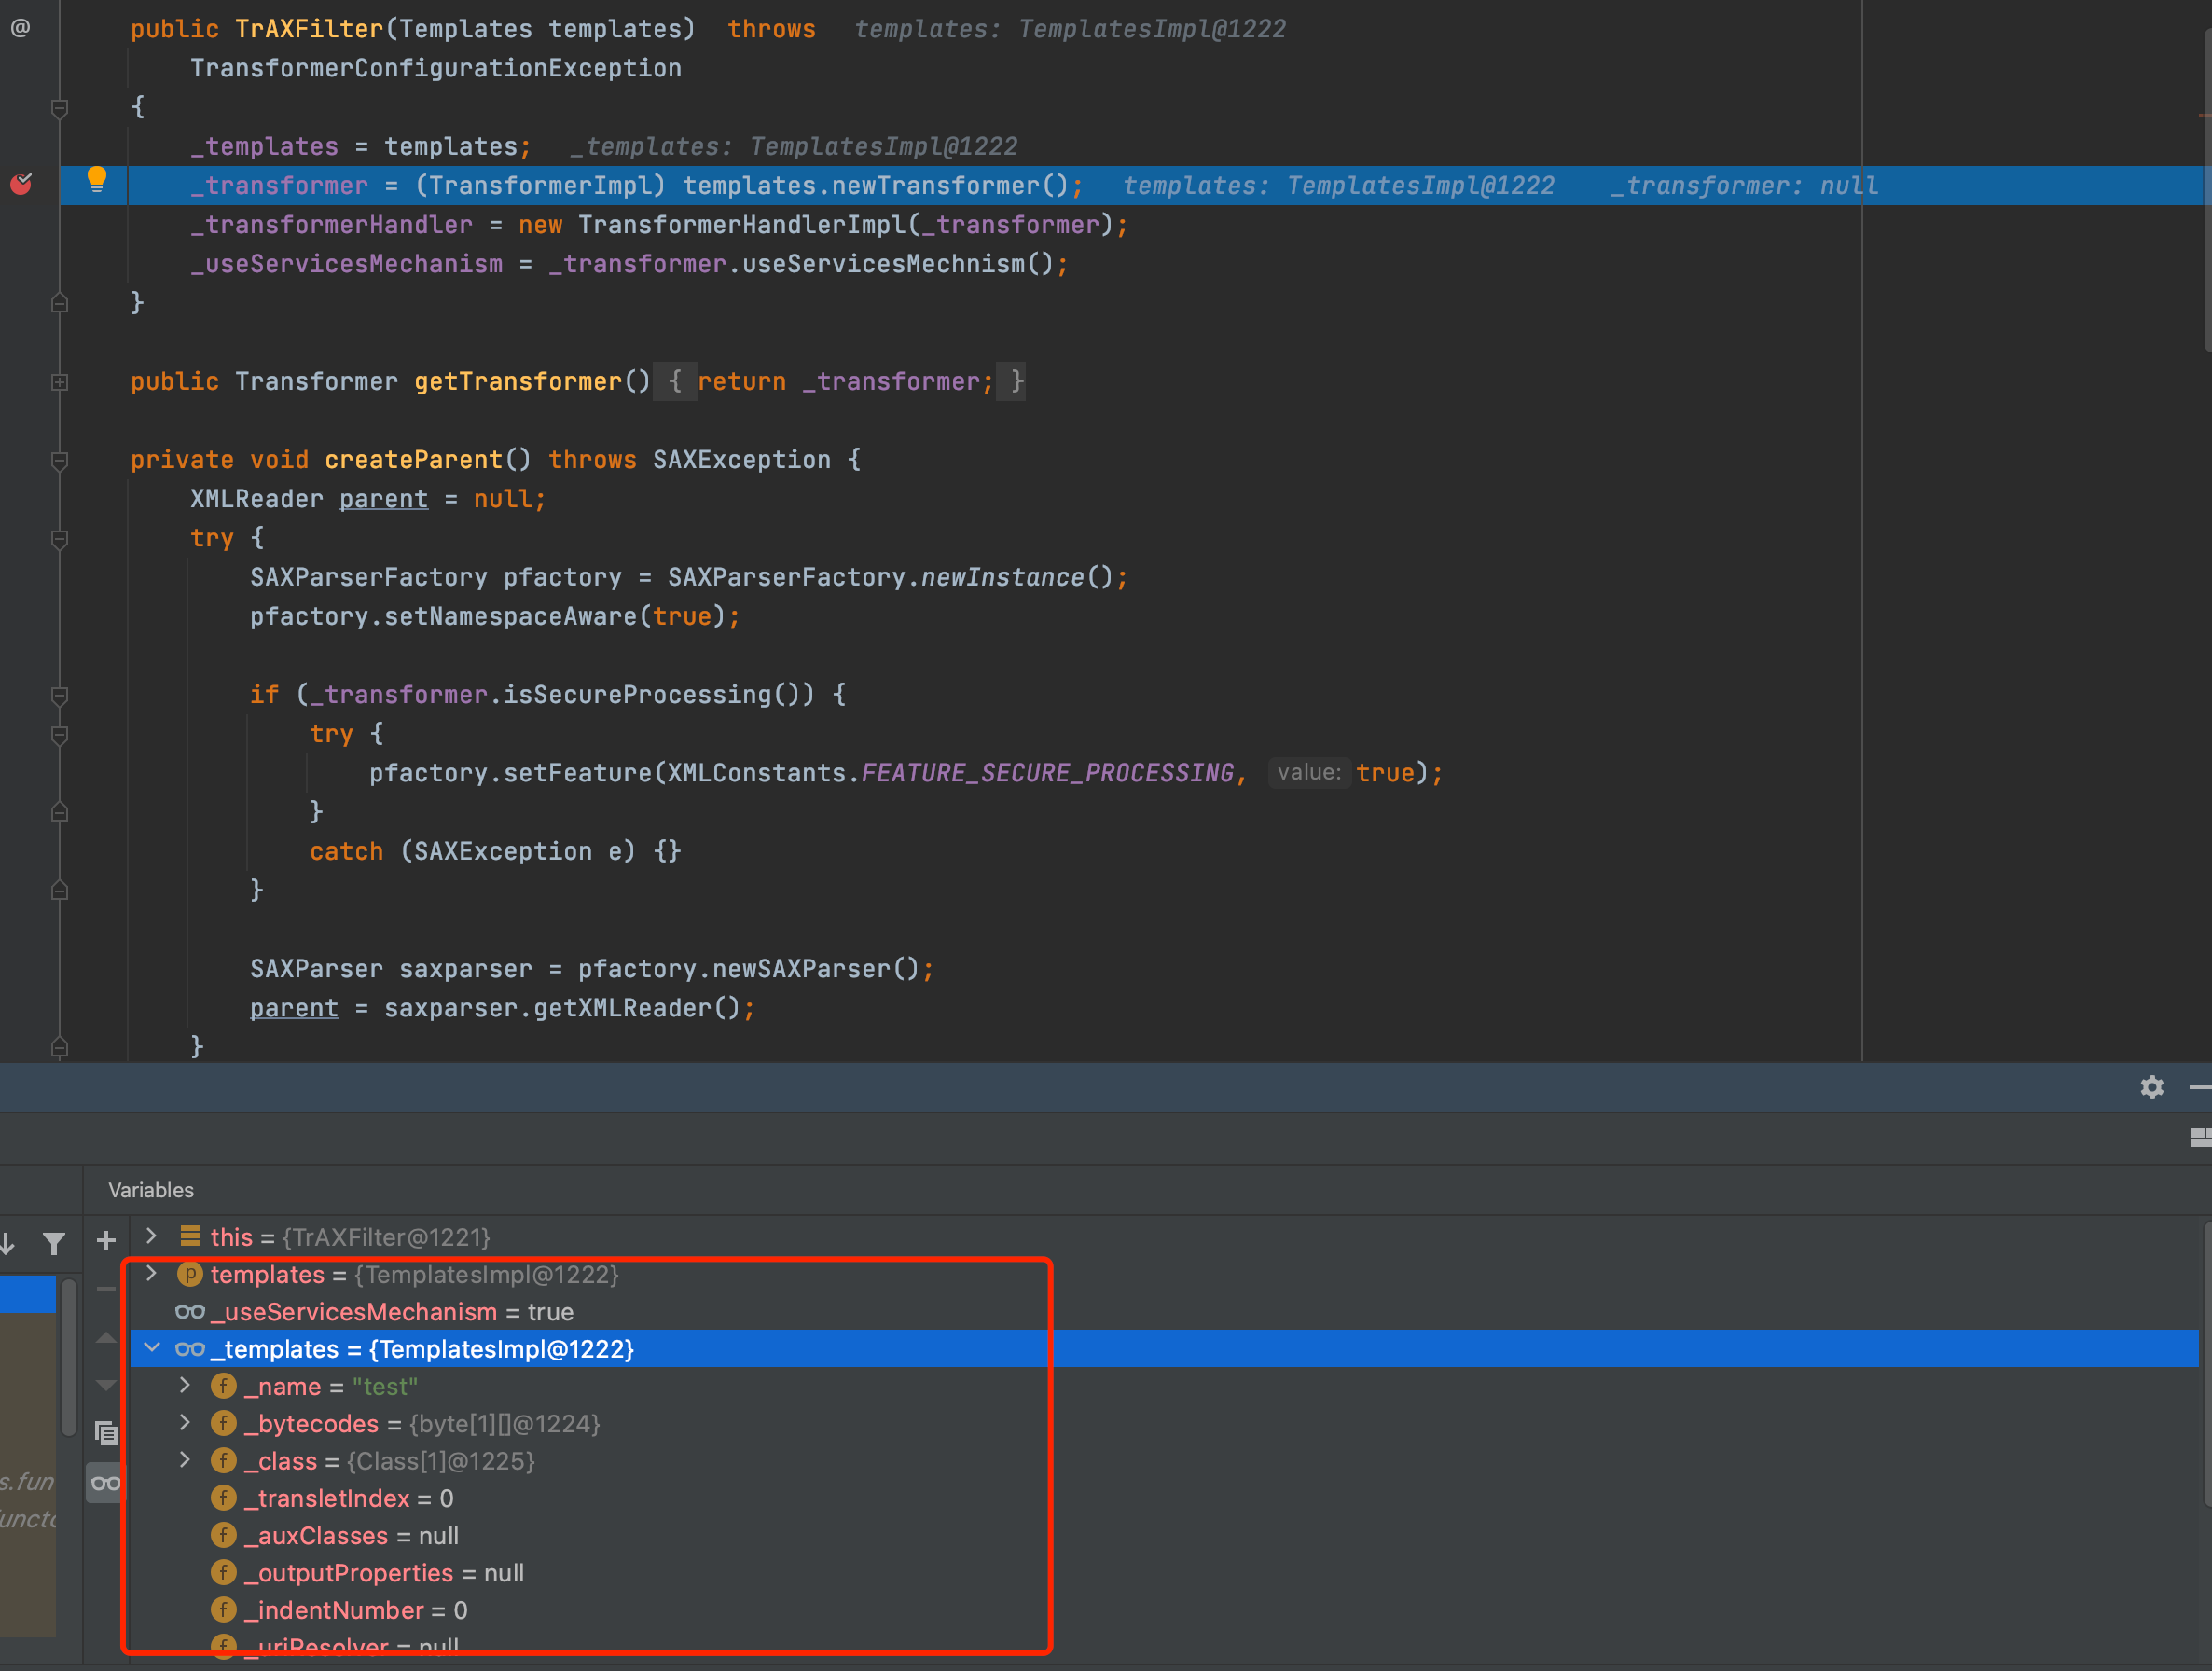Expand the _name field node

[x=185, y=1386]
